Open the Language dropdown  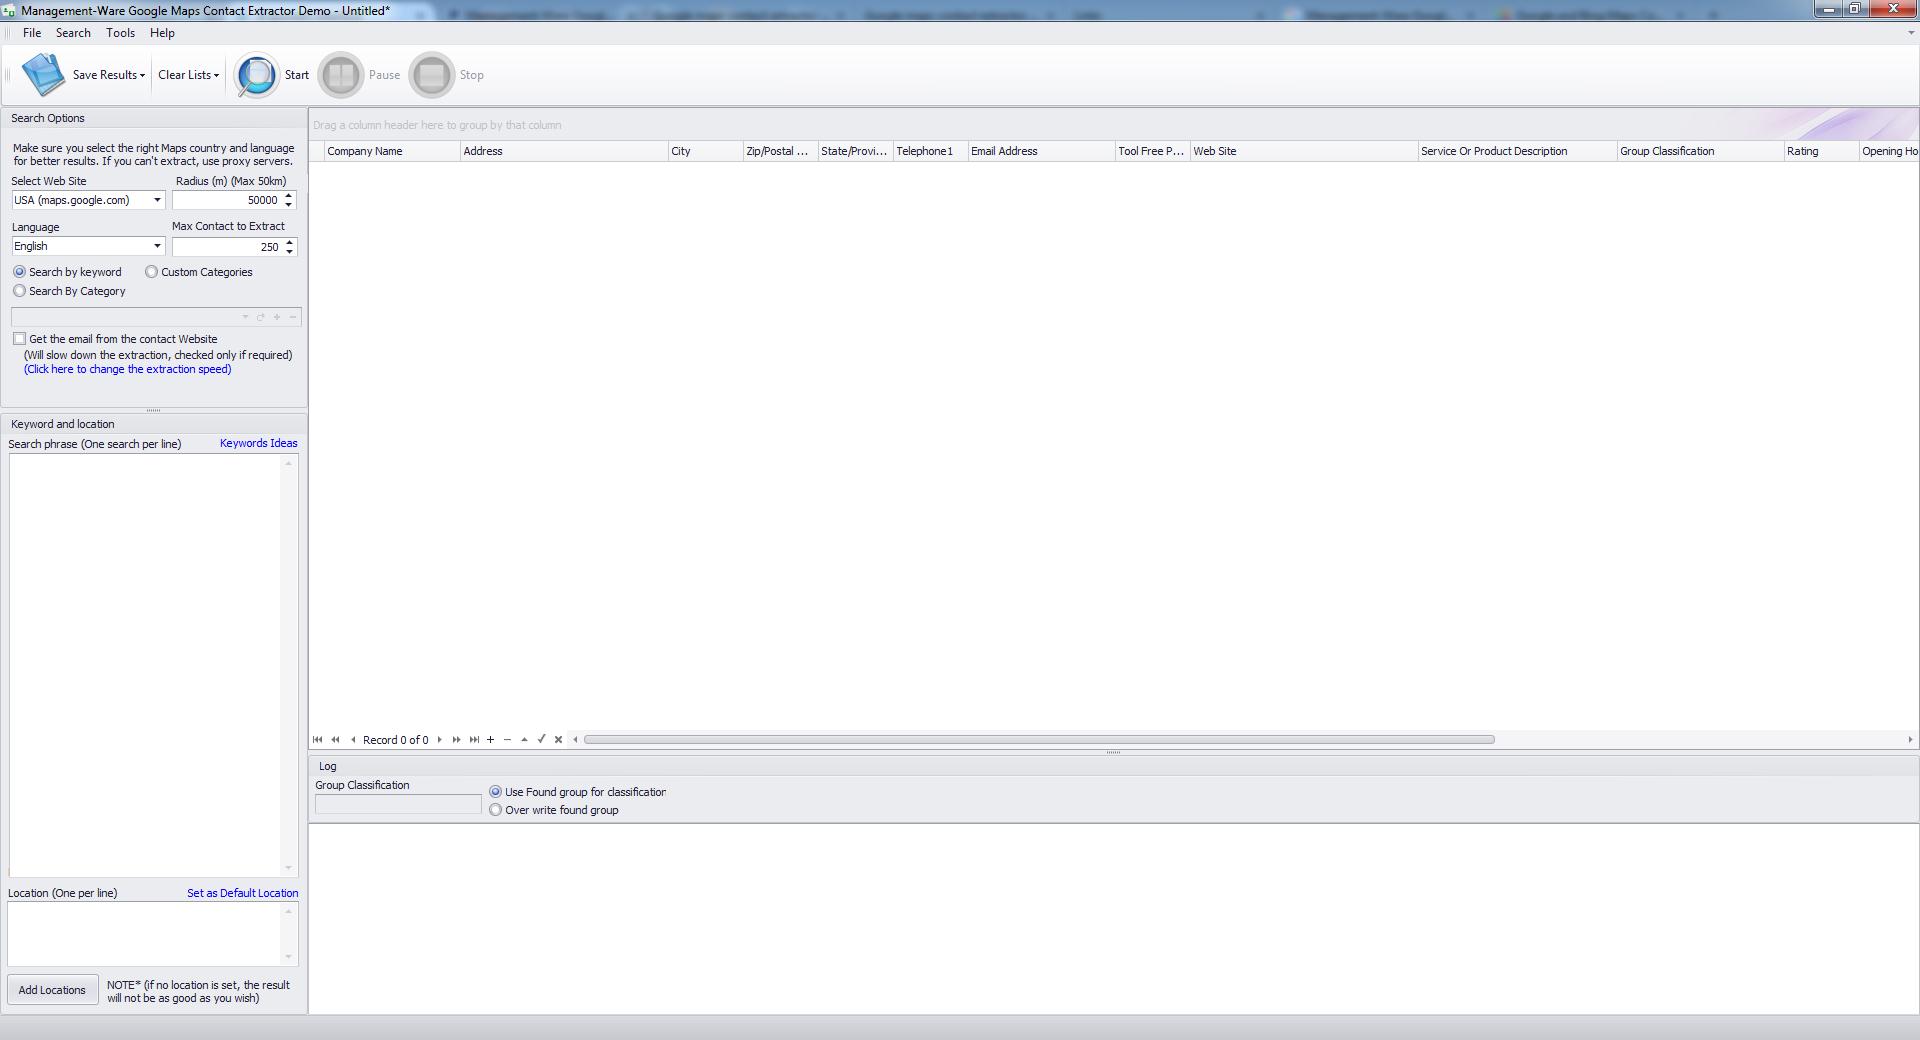click(157, 246)
